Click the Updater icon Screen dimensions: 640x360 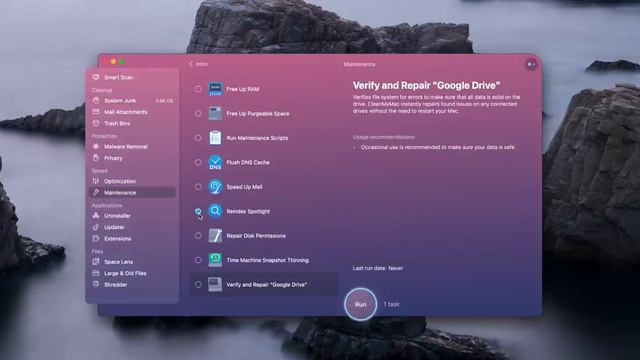point(96,227)
